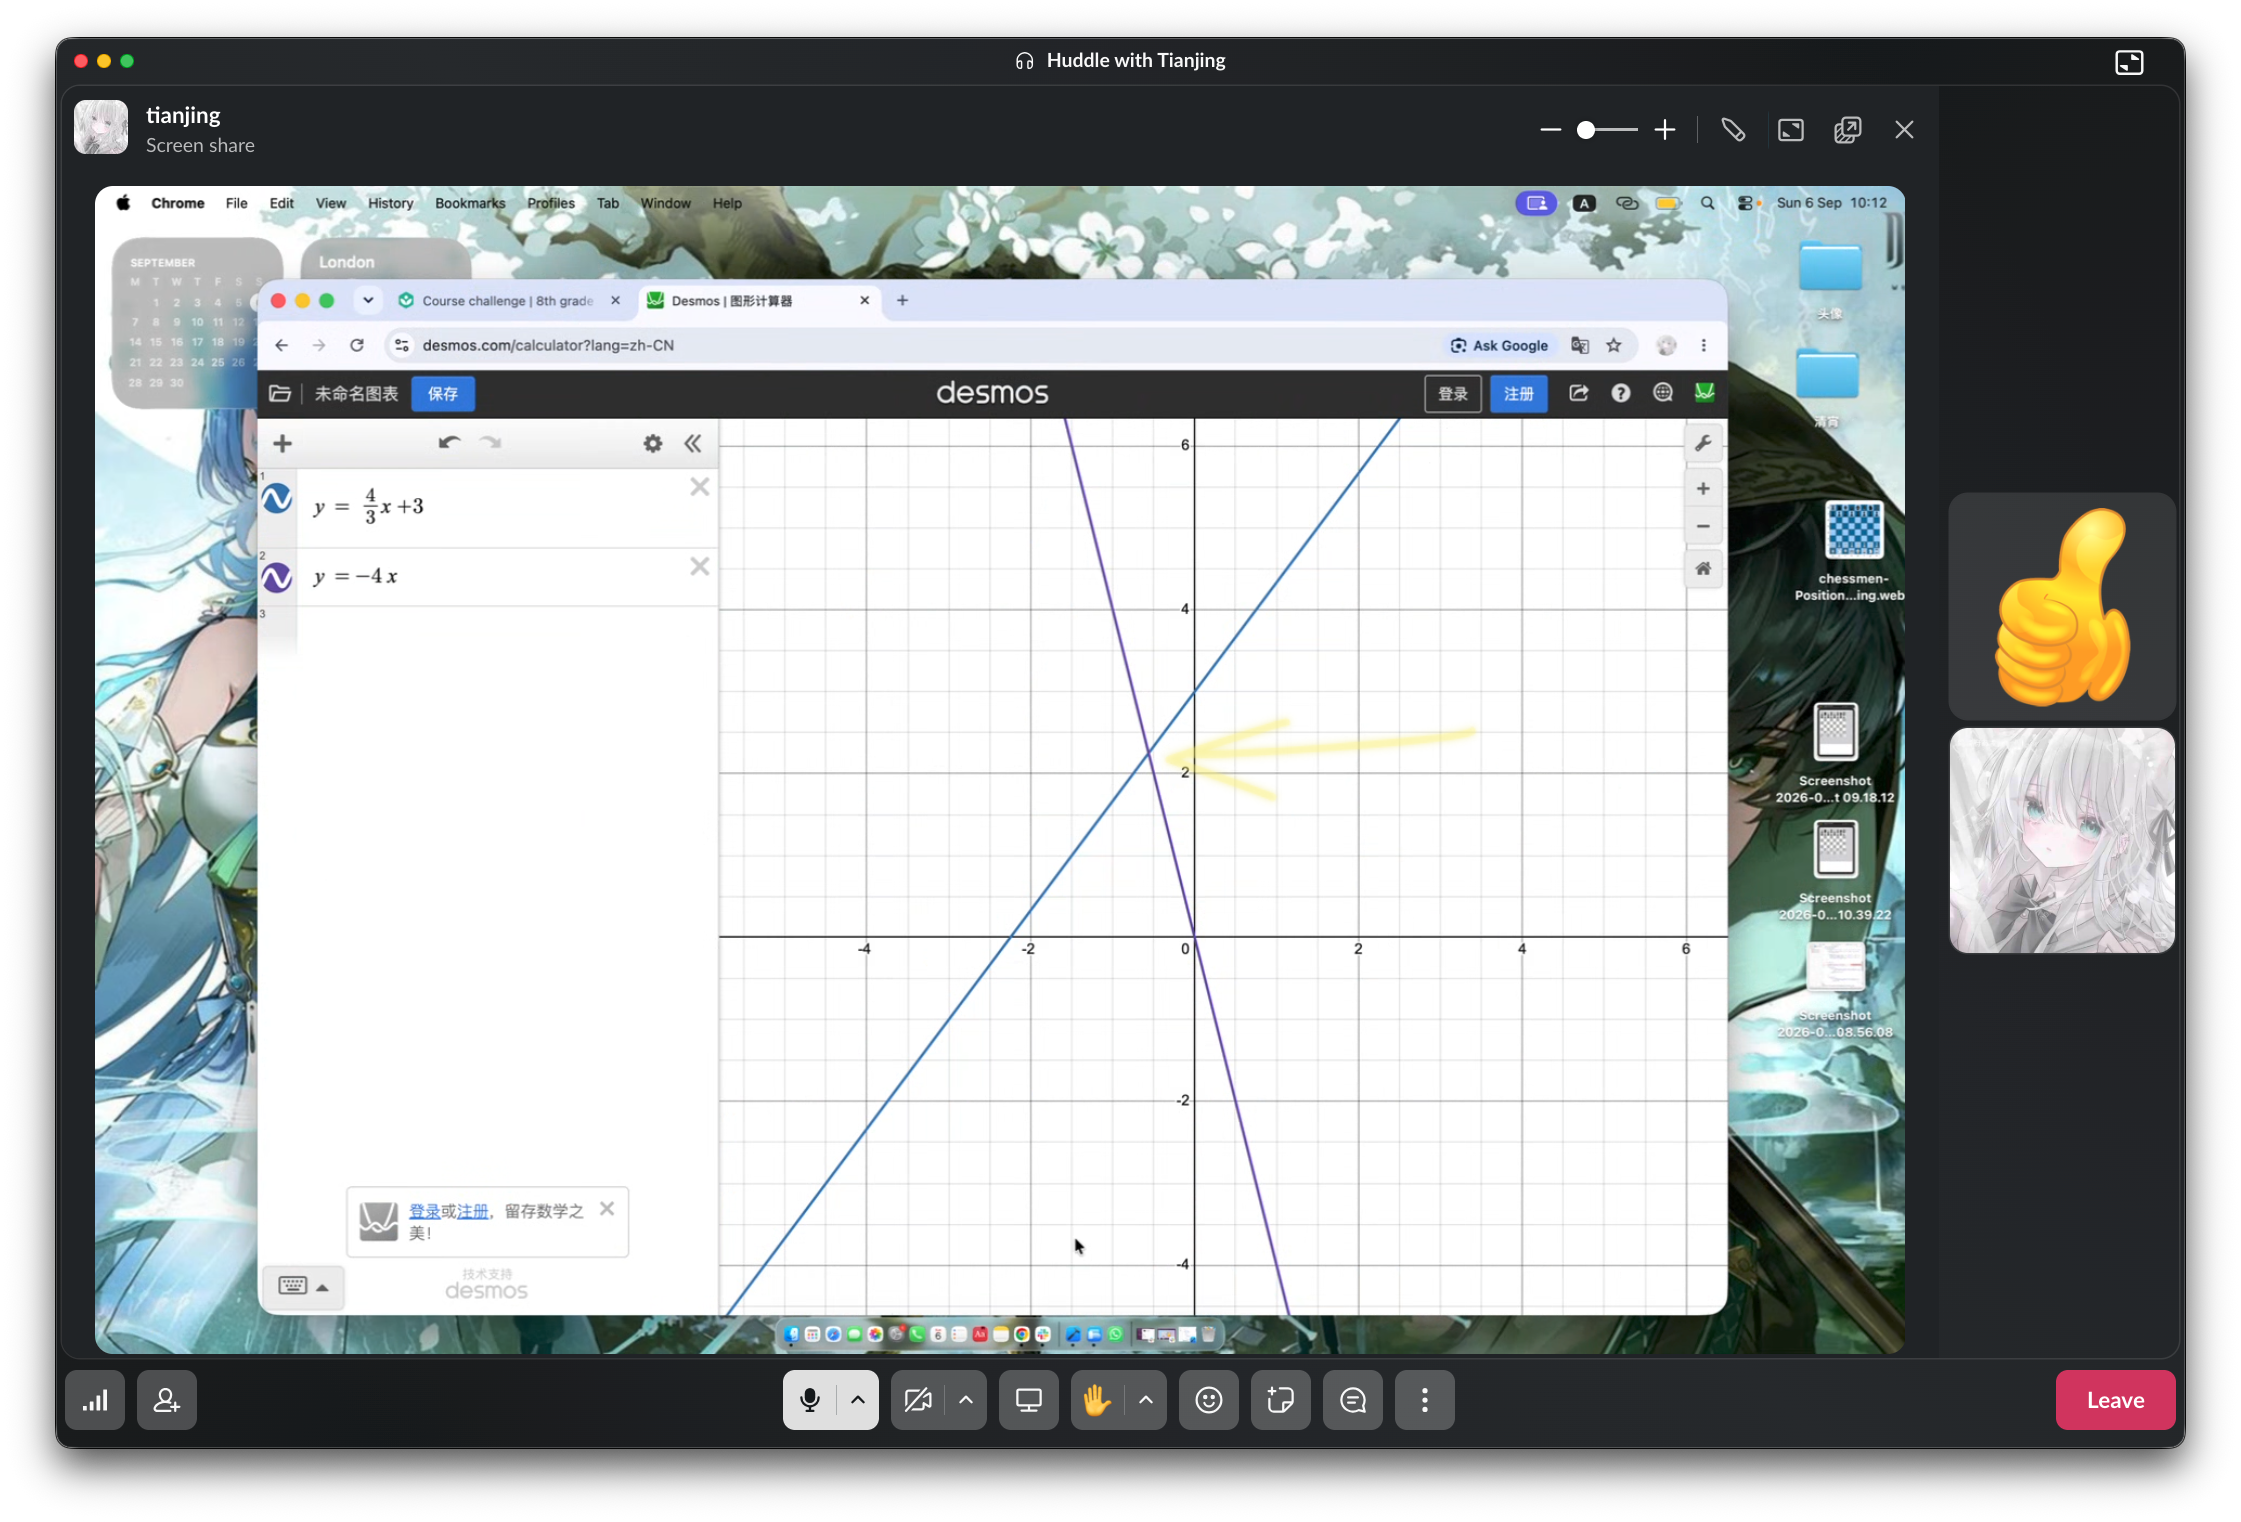
Task: Reset the graph to default home view
Action: coord(1703,569)
